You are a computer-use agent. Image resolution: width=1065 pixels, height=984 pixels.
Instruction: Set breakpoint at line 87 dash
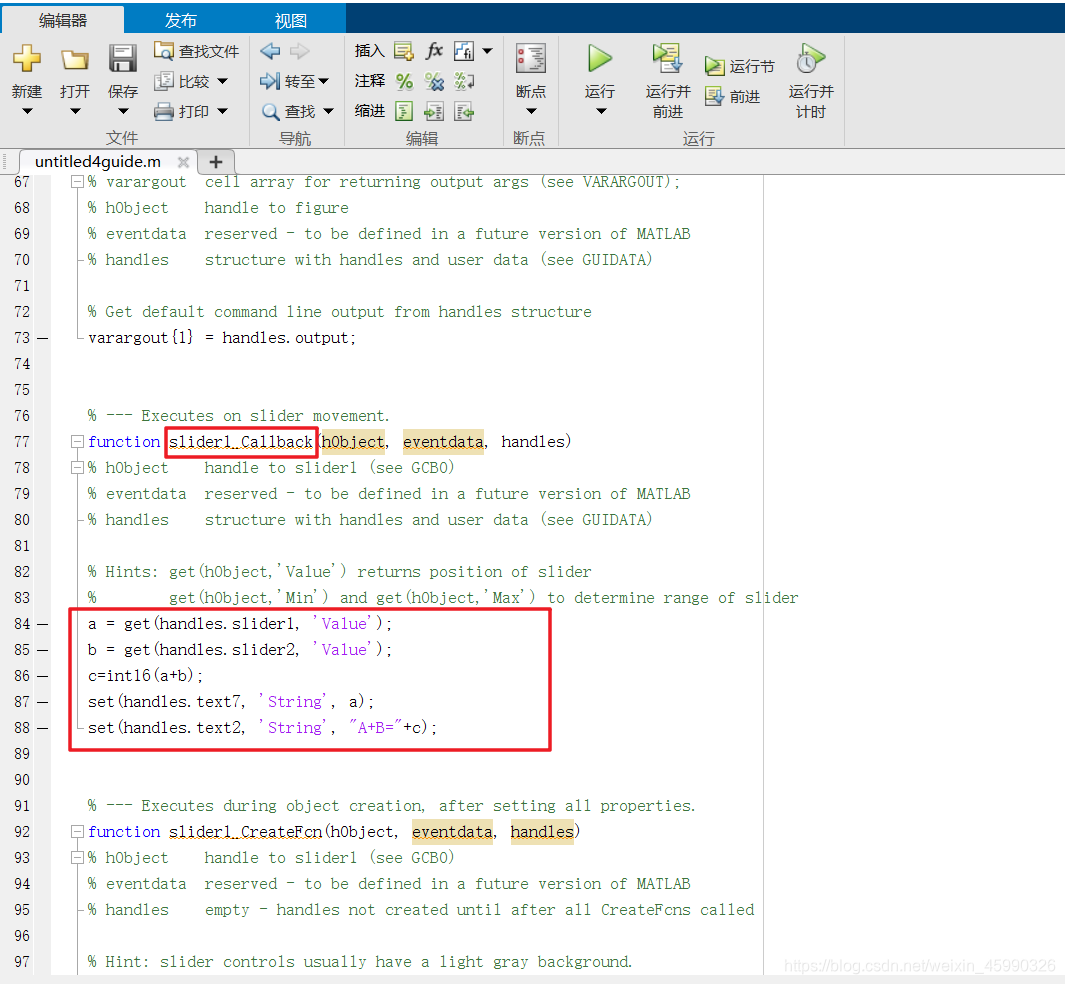43,702
